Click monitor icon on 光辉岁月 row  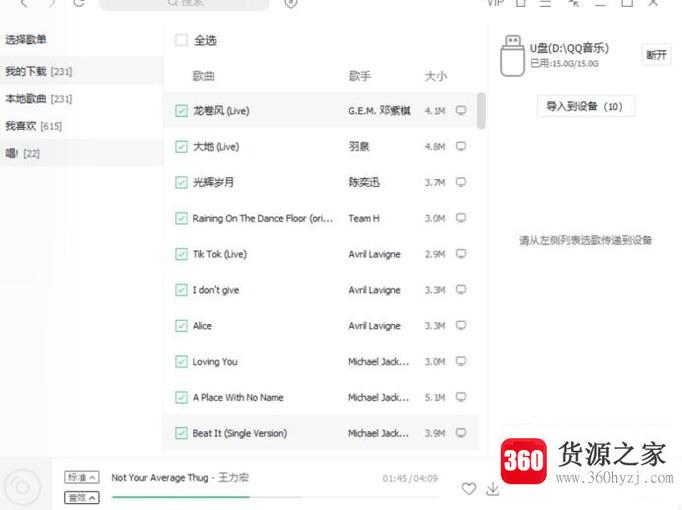461,182
